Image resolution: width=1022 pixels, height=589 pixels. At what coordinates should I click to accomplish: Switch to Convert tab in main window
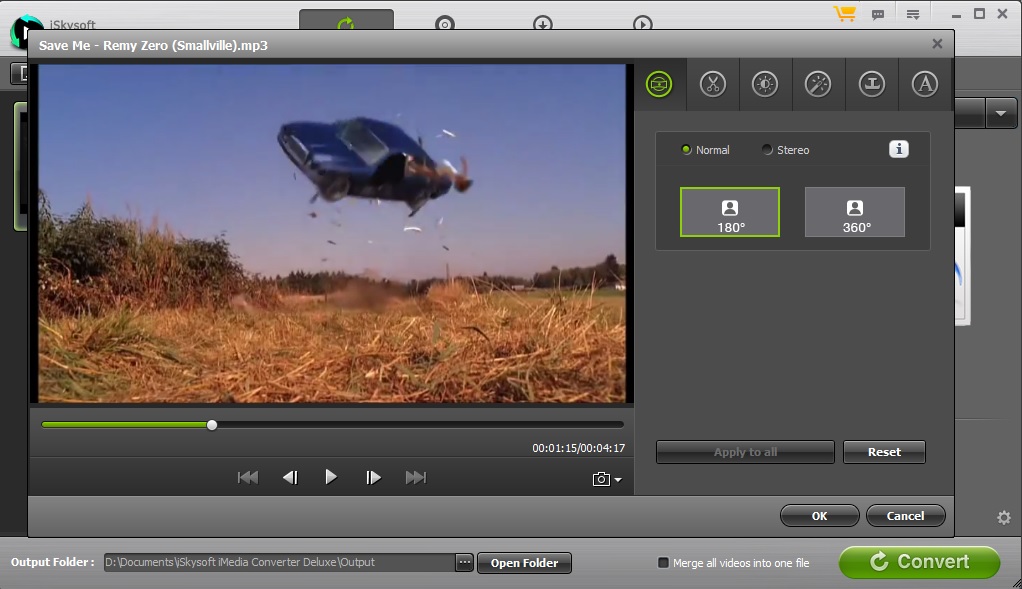(x=346, y=21)
